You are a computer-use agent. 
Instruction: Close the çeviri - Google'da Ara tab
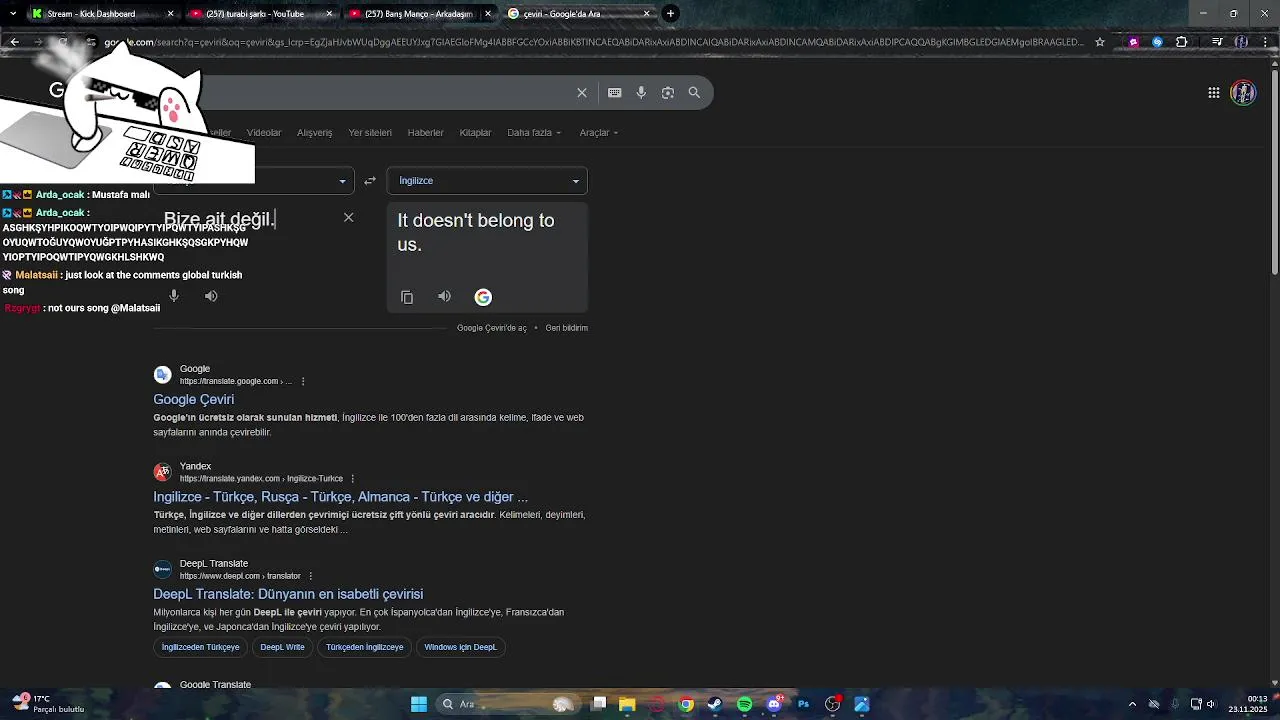coord(646,14)
